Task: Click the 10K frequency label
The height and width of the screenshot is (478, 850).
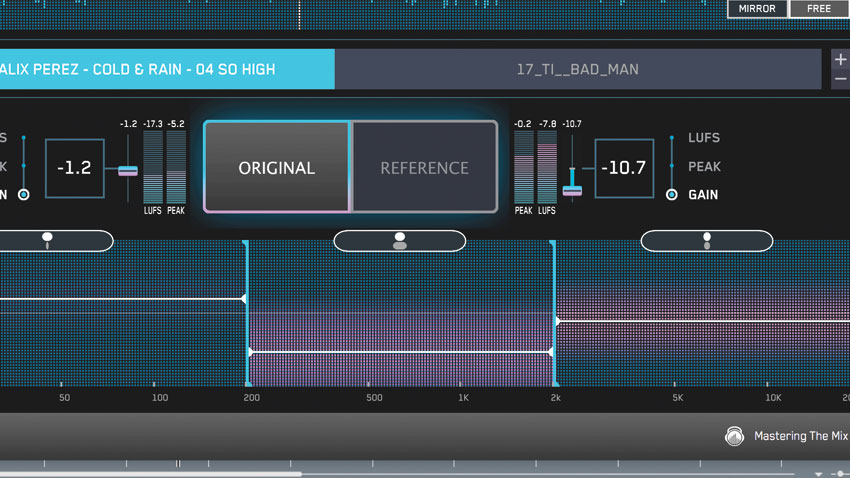Action: tap(773, 398)
